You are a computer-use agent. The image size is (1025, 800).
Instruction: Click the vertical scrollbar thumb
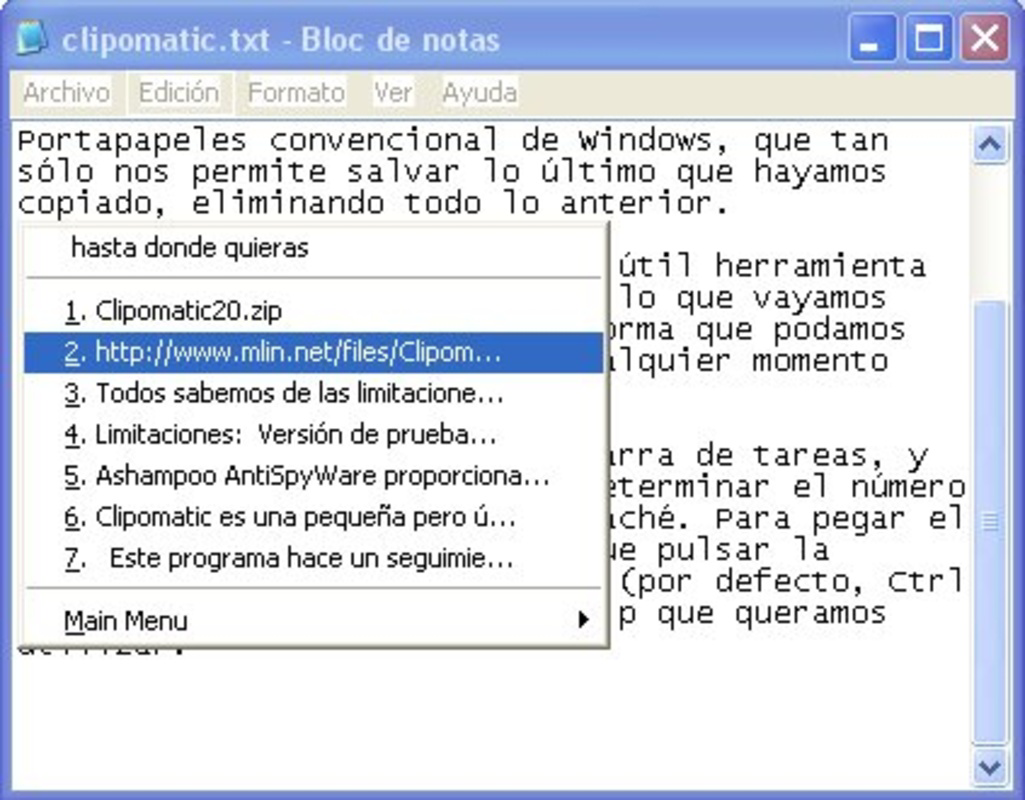pos(989,521)
